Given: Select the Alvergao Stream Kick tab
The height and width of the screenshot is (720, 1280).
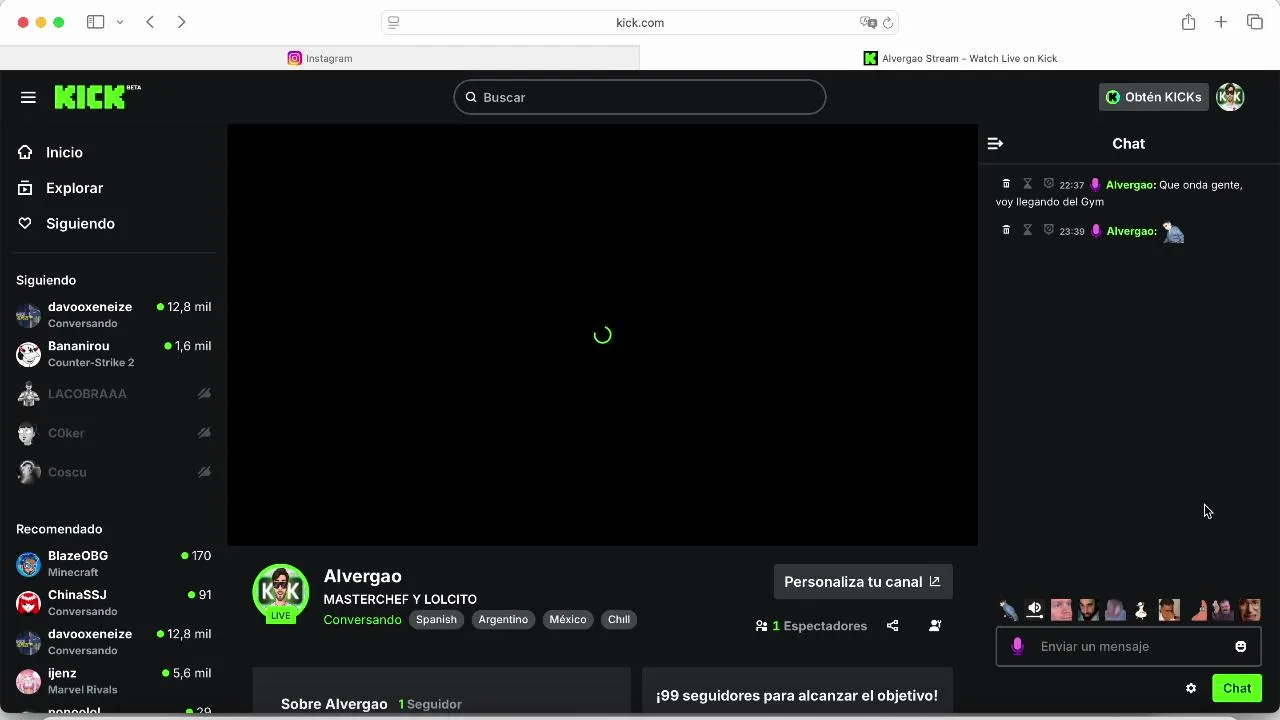Looking at the screenshot, I should pos(960,58).
